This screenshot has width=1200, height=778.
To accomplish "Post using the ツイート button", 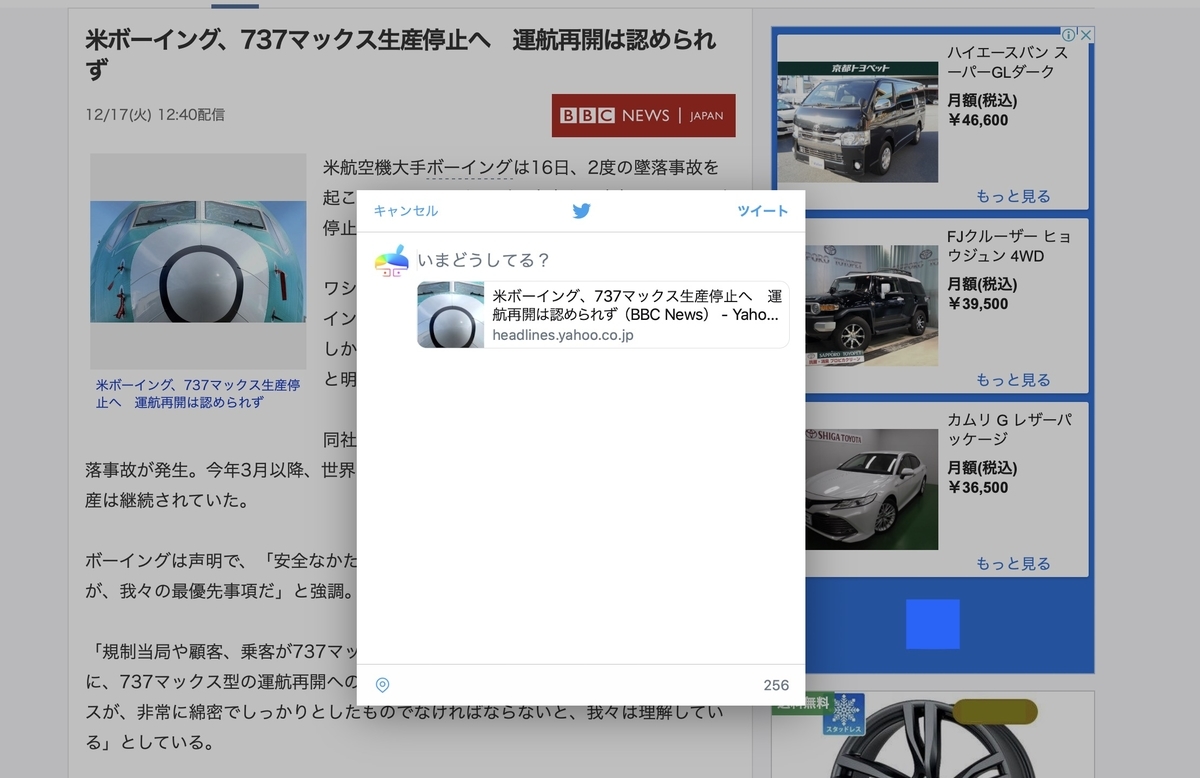I will (x=763, y=211).
